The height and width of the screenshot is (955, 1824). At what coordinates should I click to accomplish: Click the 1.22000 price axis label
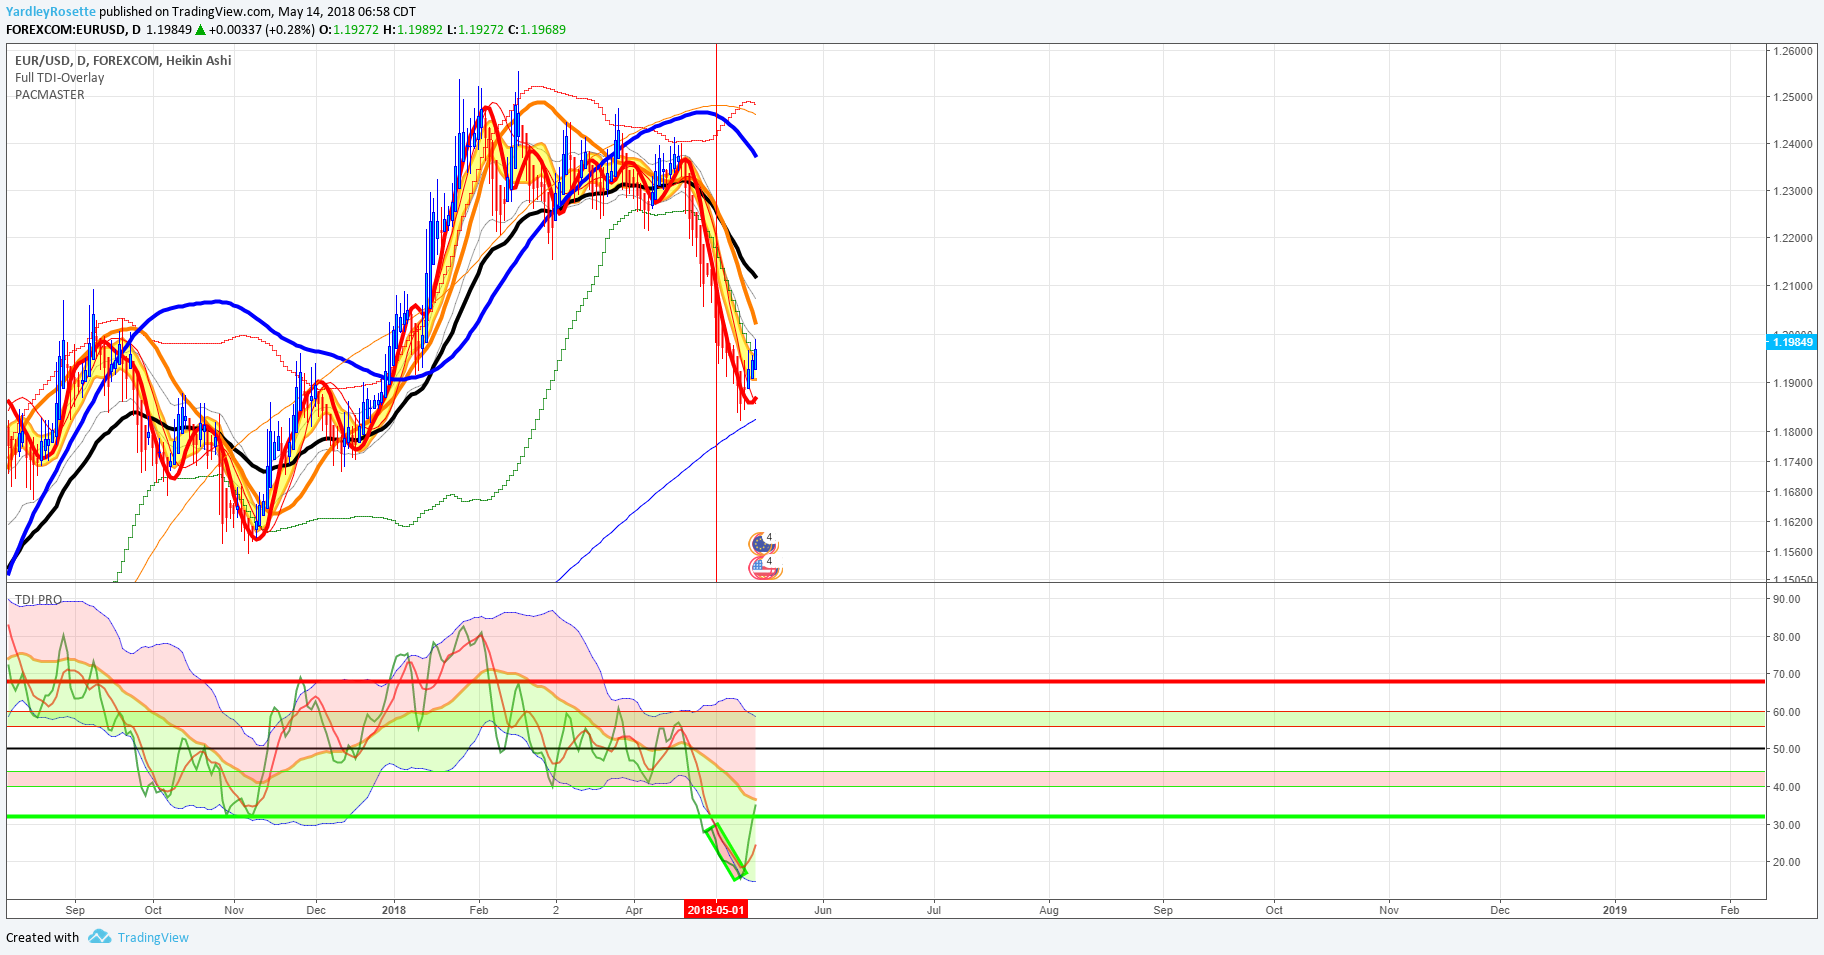click(1793, 239)
